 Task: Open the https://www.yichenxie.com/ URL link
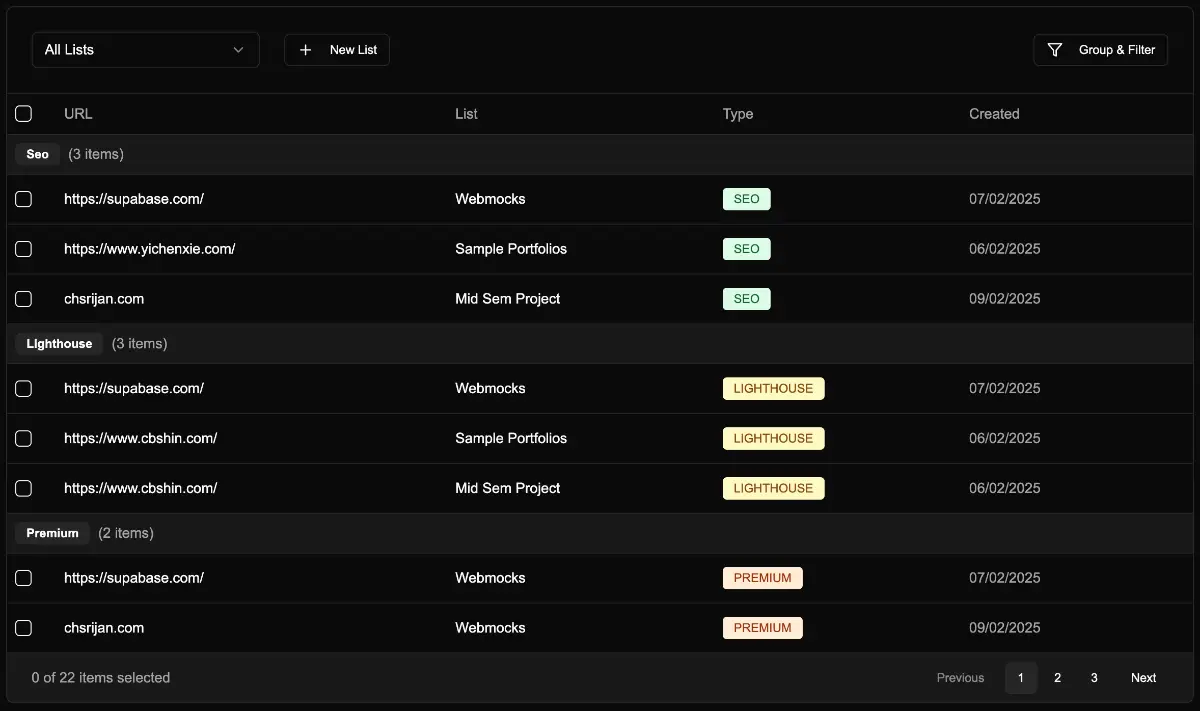(150, 249)
